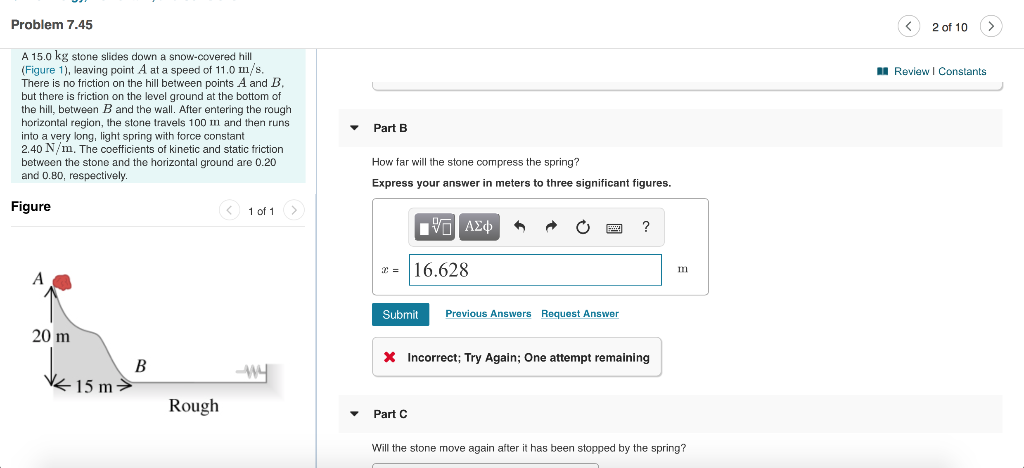
Task: Click the Review book icon
Action: [882, 71]
